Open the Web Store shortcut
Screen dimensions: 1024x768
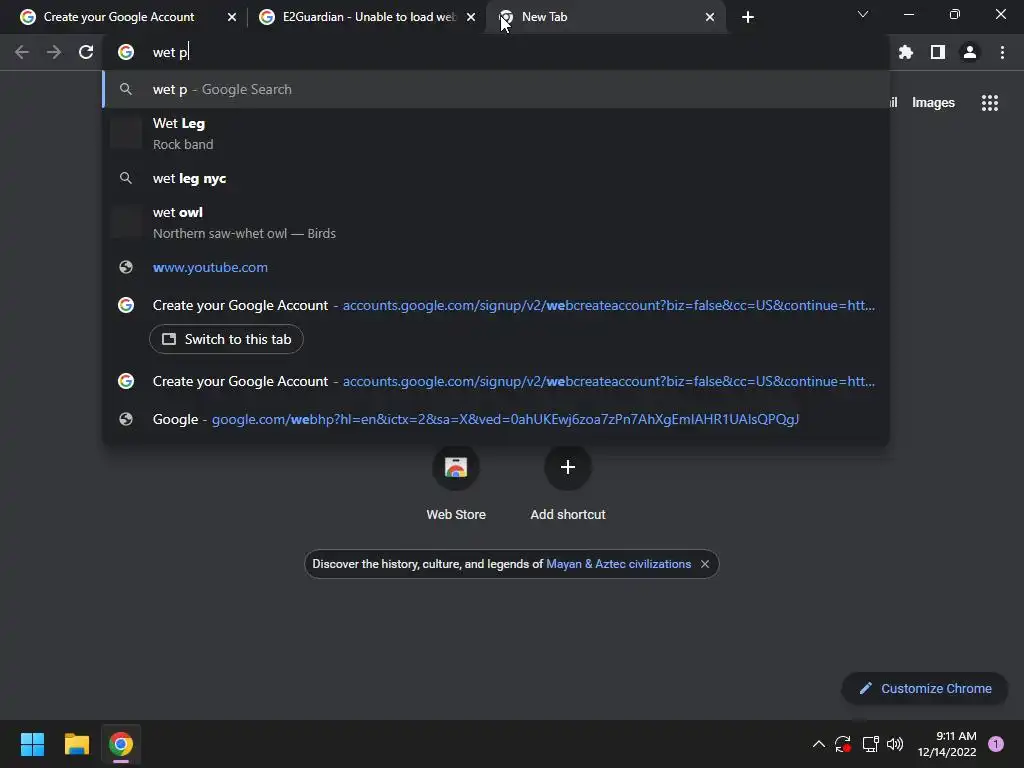pos(456,482)
